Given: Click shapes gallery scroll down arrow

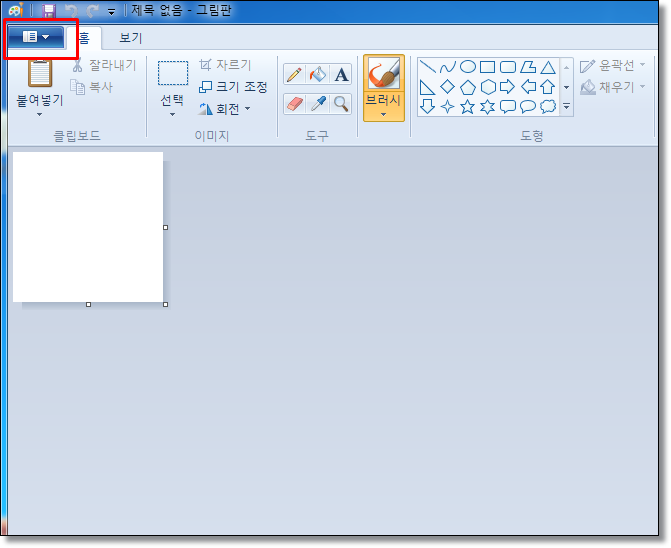Looking at the screenshot, I should (x=567, y=87).
